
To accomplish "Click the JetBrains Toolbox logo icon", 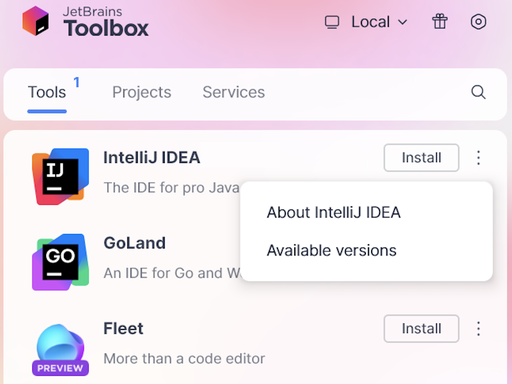I will coord(36,21).
